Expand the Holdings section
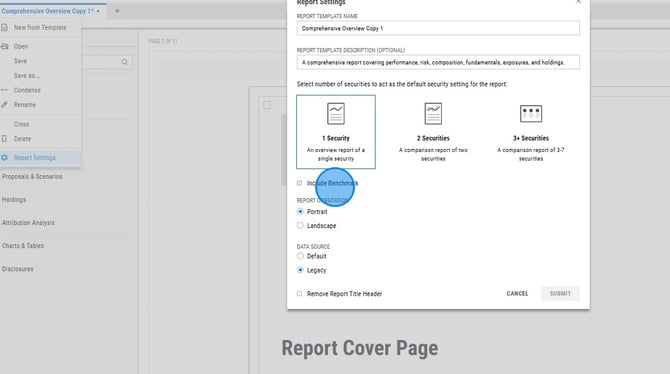The height and width of the screenshot is (374, 670). point(14,200)
